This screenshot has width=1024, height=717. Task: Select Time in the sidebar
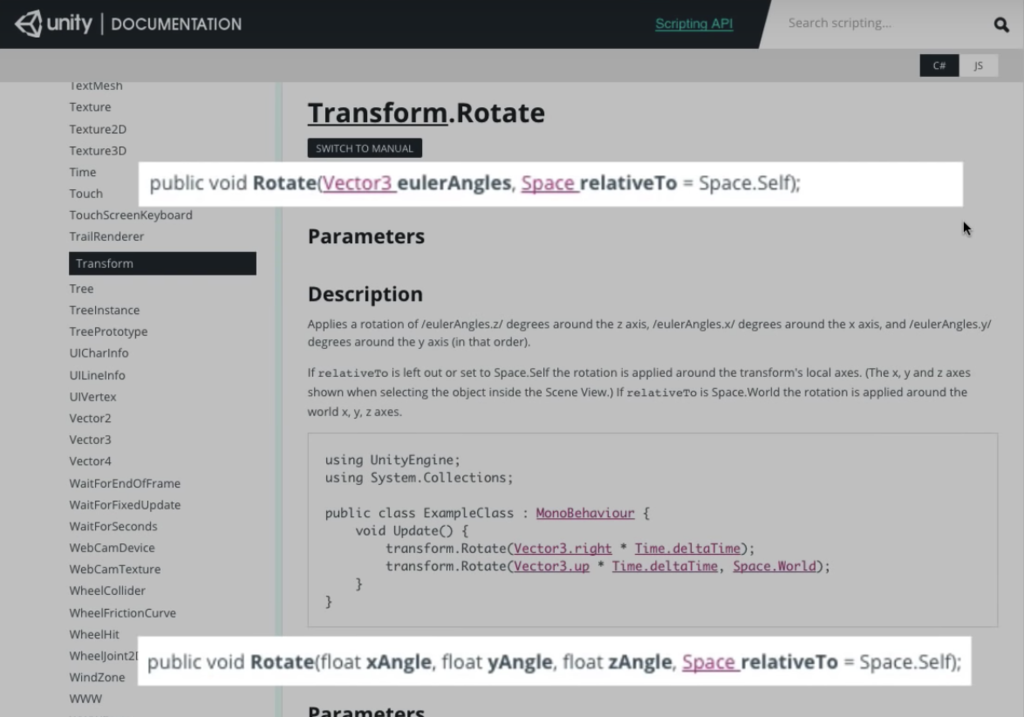pos(82,172)
